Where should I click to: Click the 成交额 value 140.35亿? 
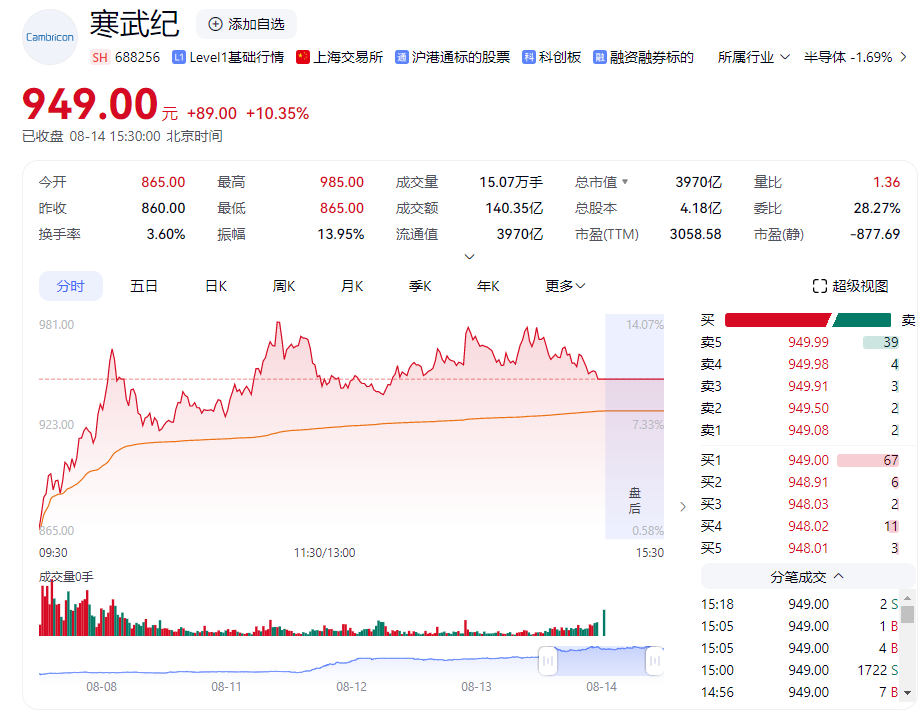(514, 208)
